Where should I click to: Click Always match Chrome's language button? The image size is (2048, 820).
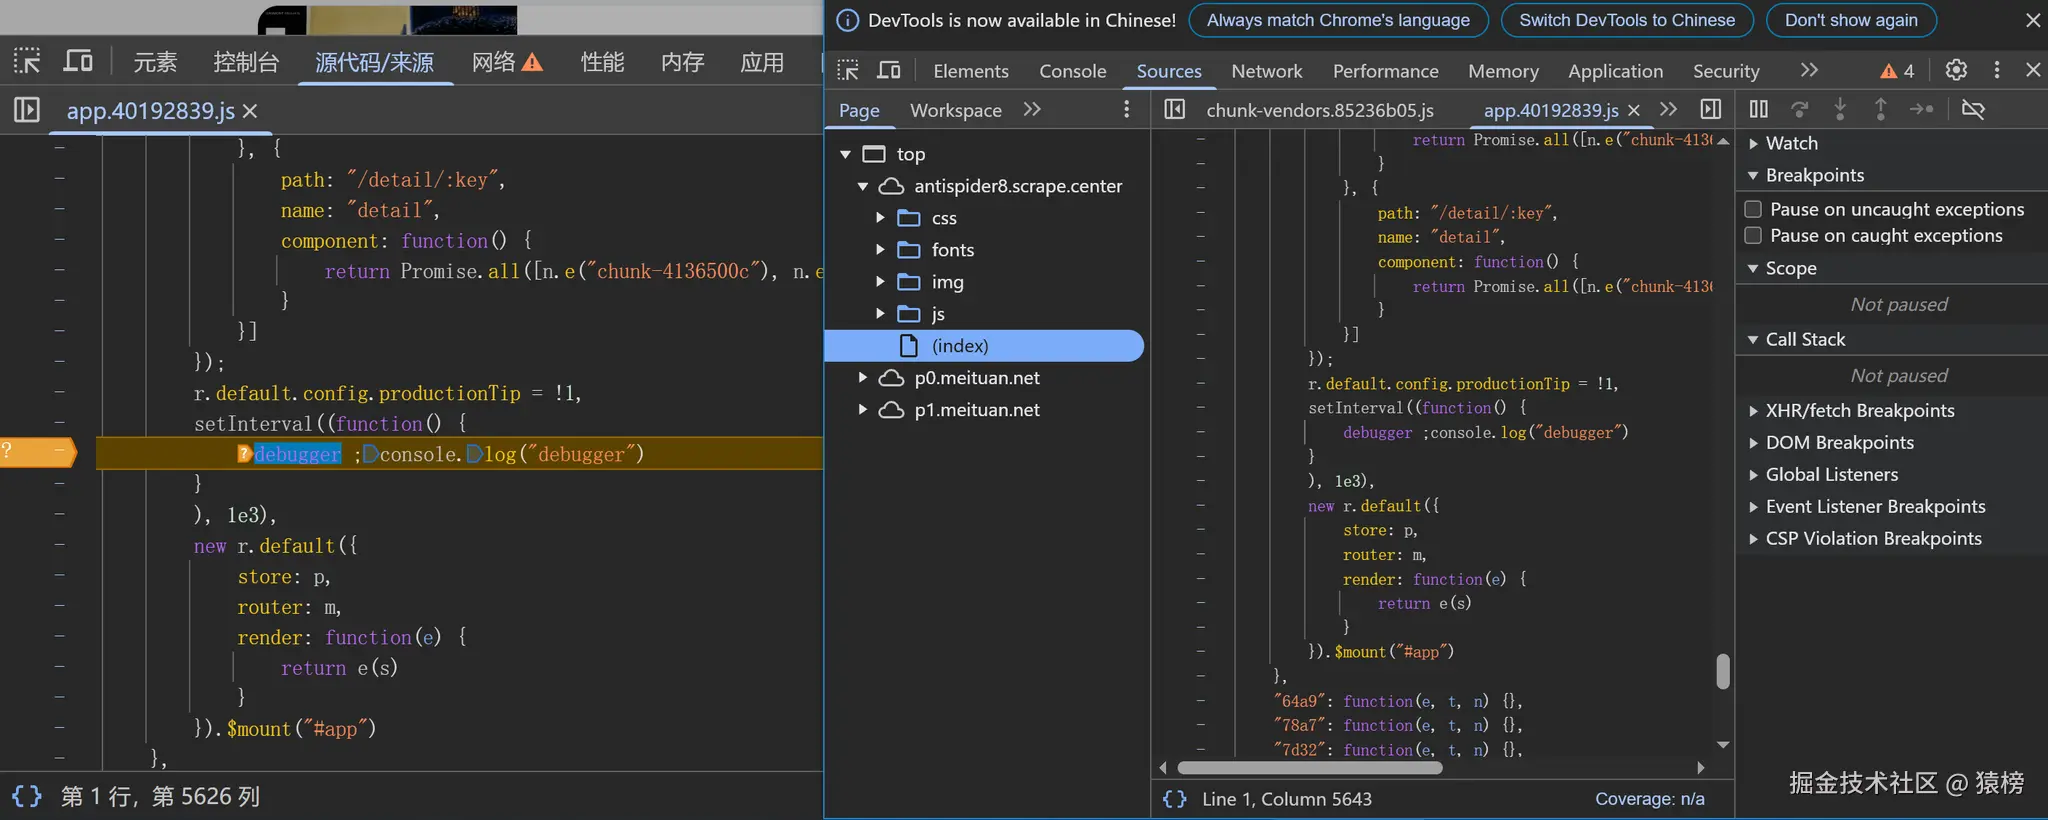click(1338, 20)
